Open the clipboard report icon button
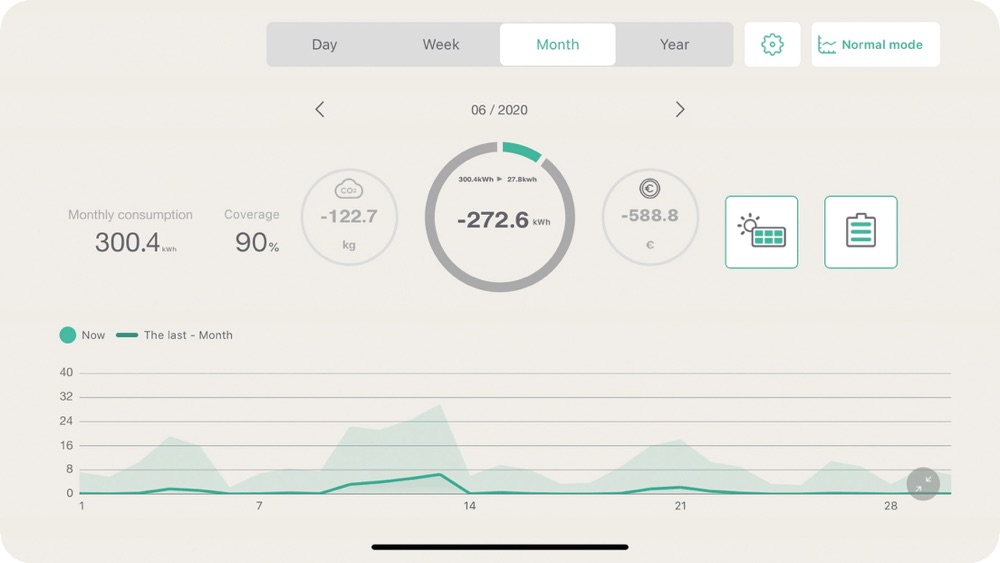The image size is (1000, 563). 861,232
